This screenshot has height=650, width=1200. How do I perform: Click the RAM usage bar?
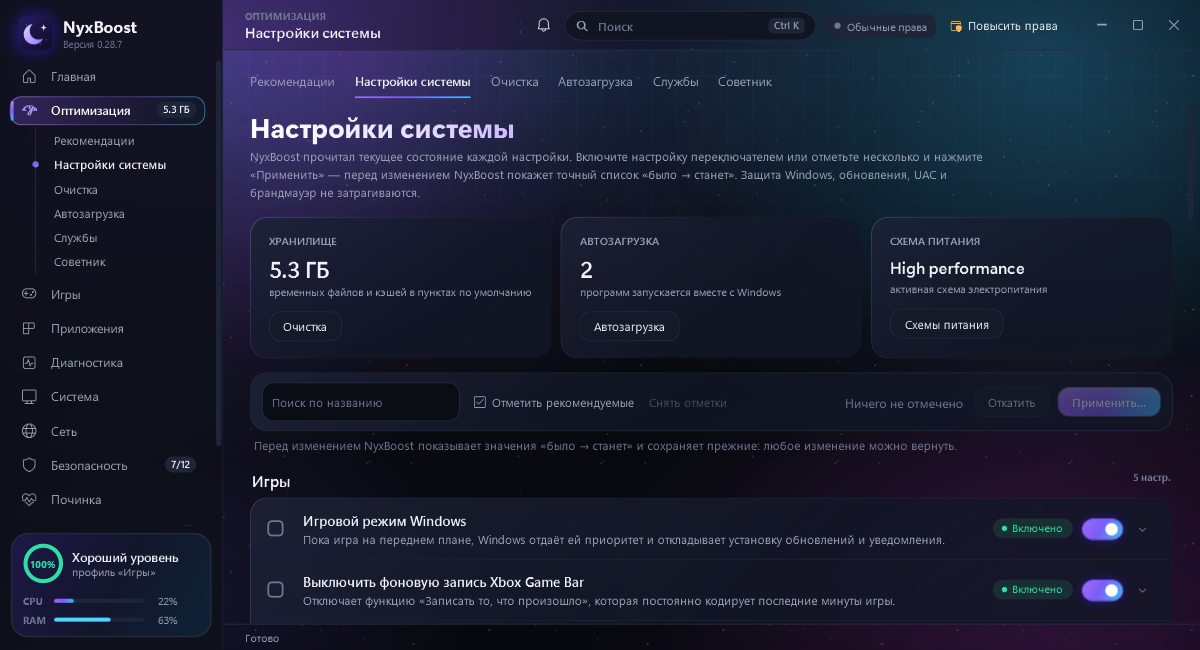click(99, 620)
